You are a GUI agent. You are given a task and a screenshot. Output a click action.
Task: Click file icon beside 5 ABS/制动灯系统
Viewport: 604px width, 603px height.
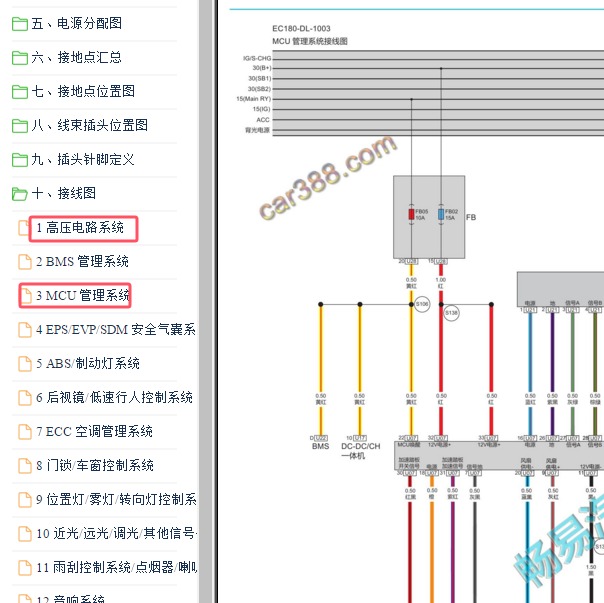[25, 363]
